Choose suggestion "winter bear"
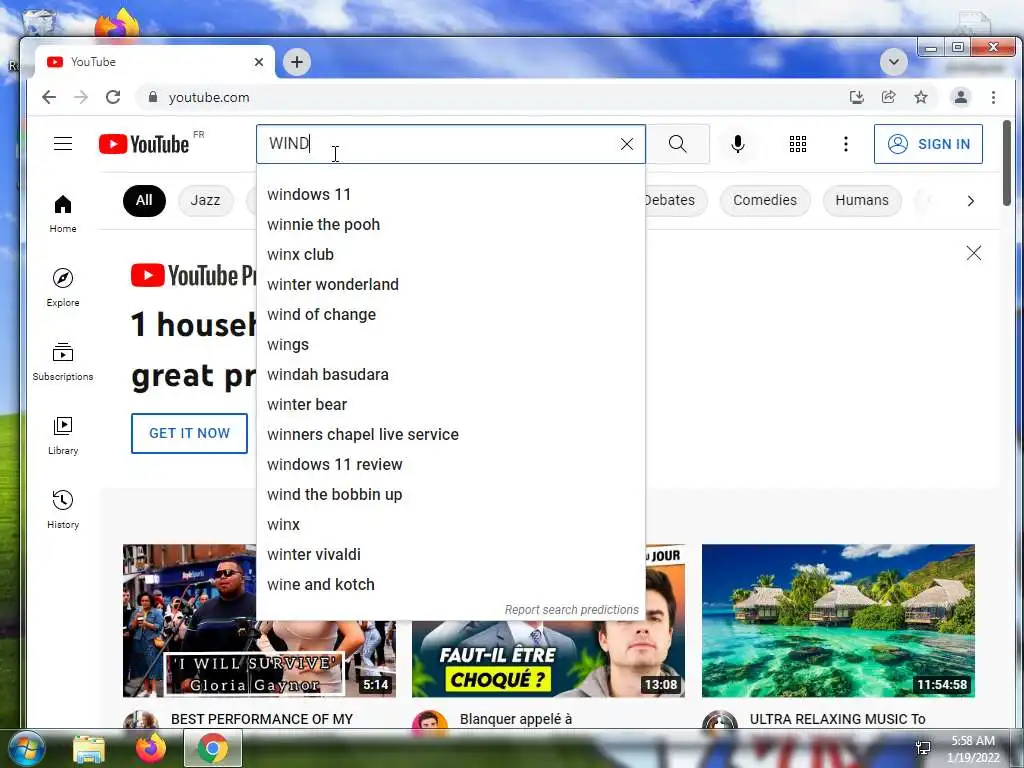 tap(451, 405)
